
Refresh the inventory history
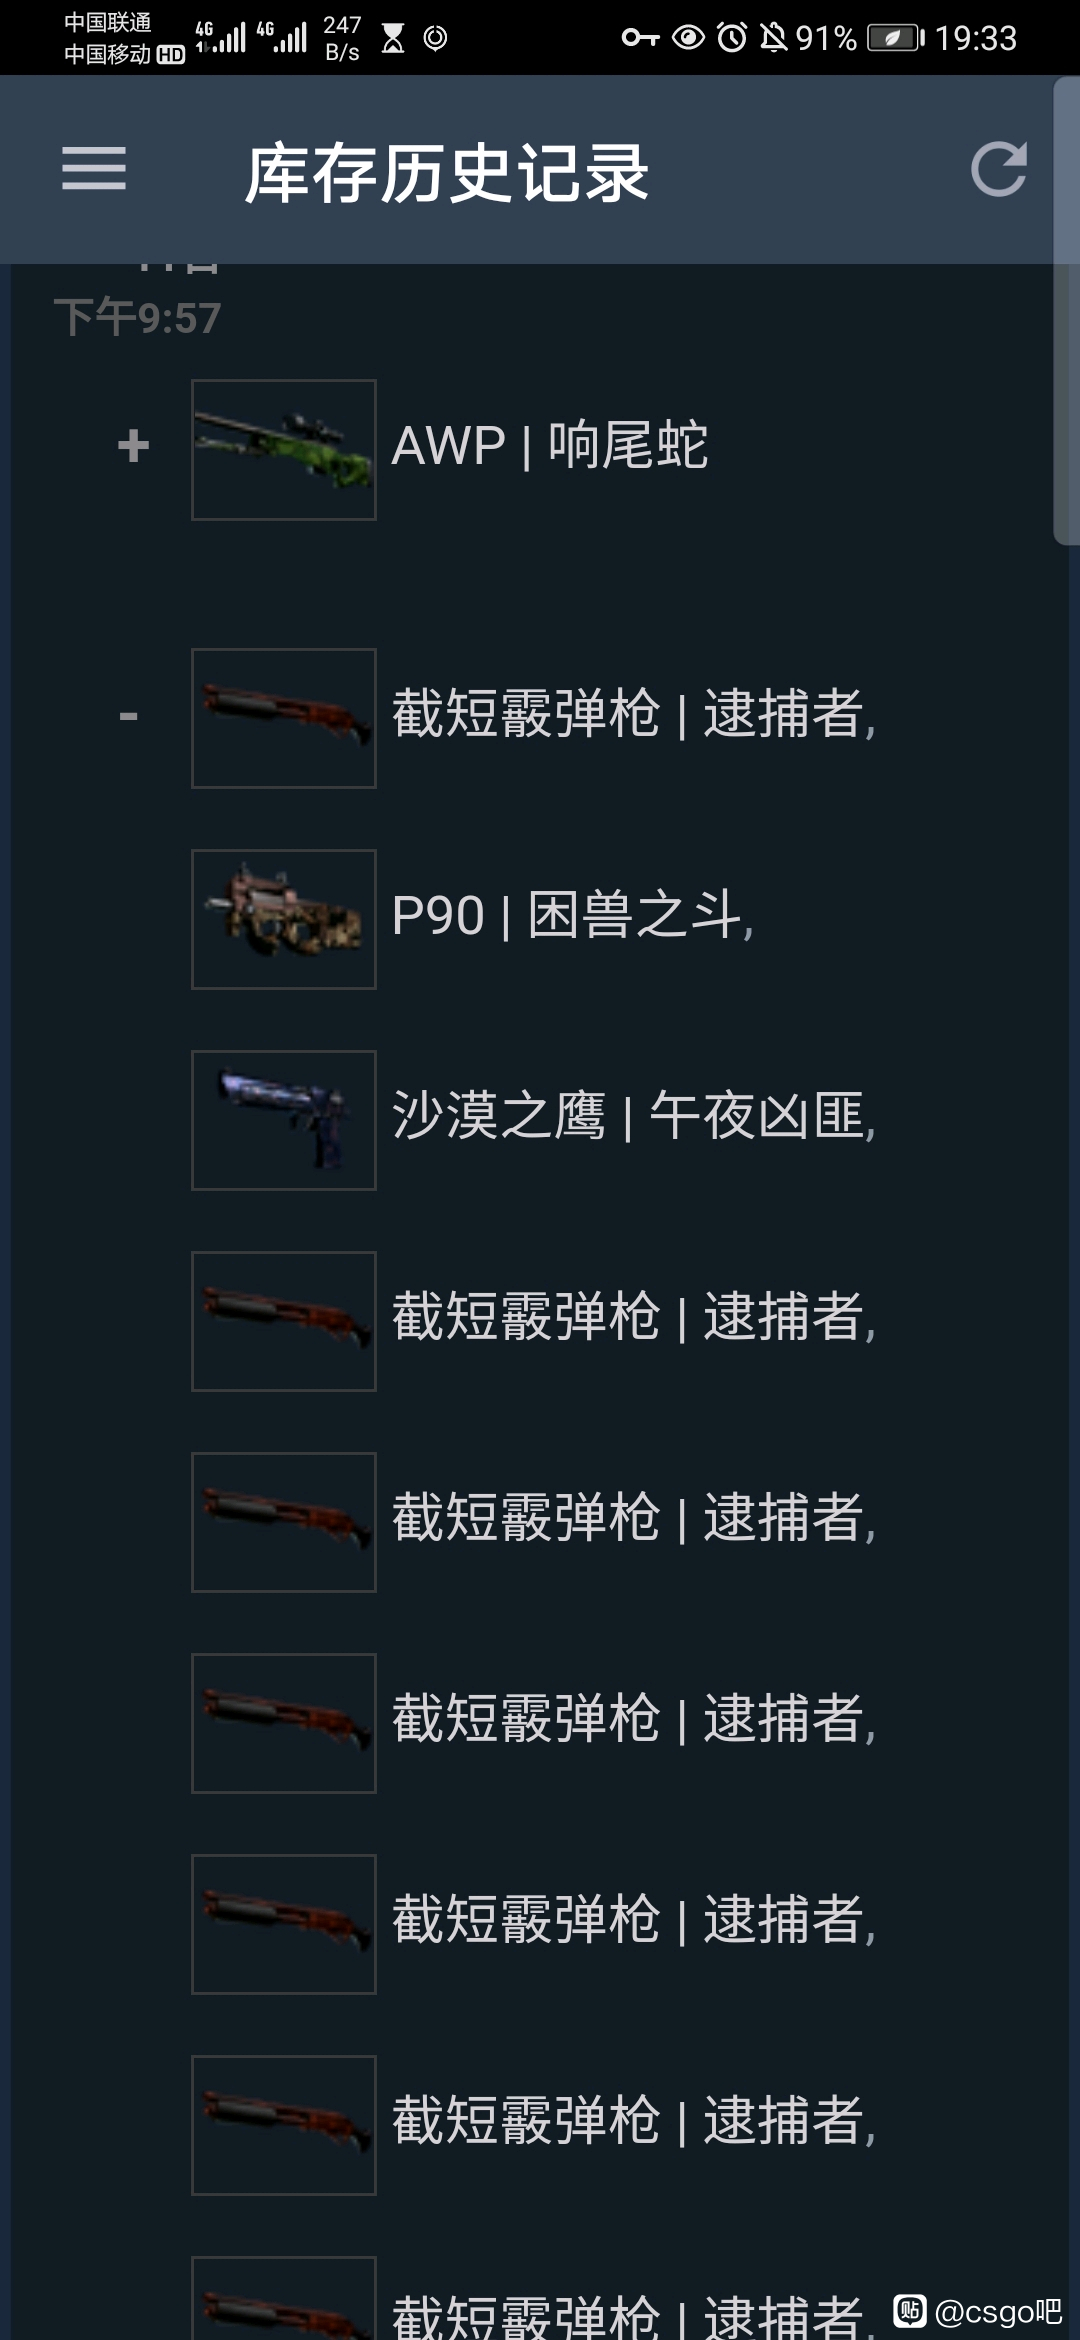click(x=999, y=168)
